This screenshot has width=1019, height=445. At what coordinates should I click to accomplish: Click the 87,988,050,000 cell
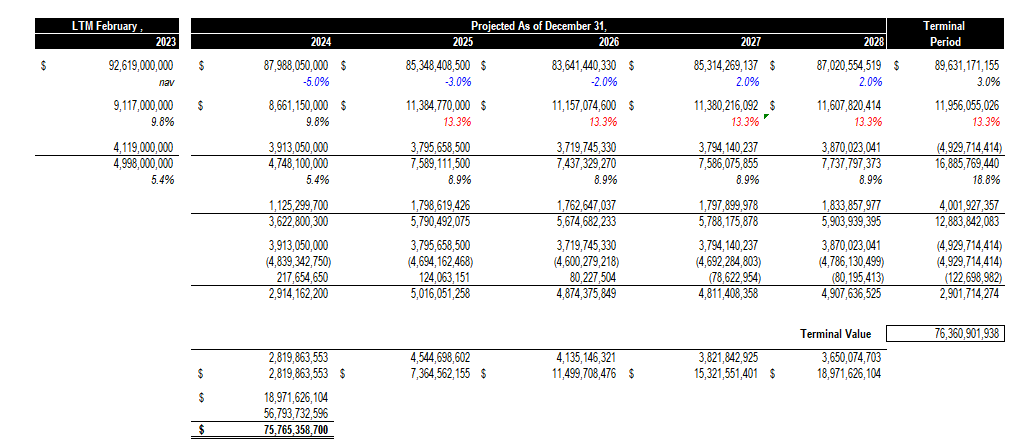pyautogui.click(x=294, y=66)
